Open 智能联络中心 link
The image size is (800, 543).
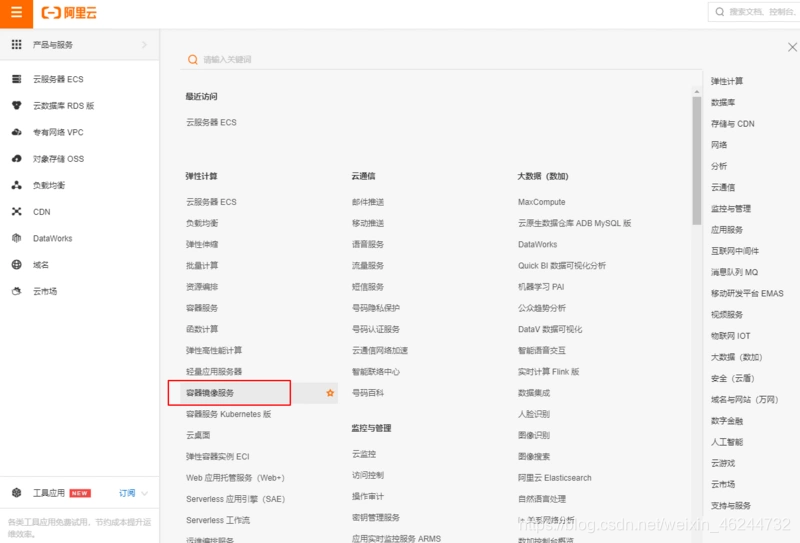(376, 372)
